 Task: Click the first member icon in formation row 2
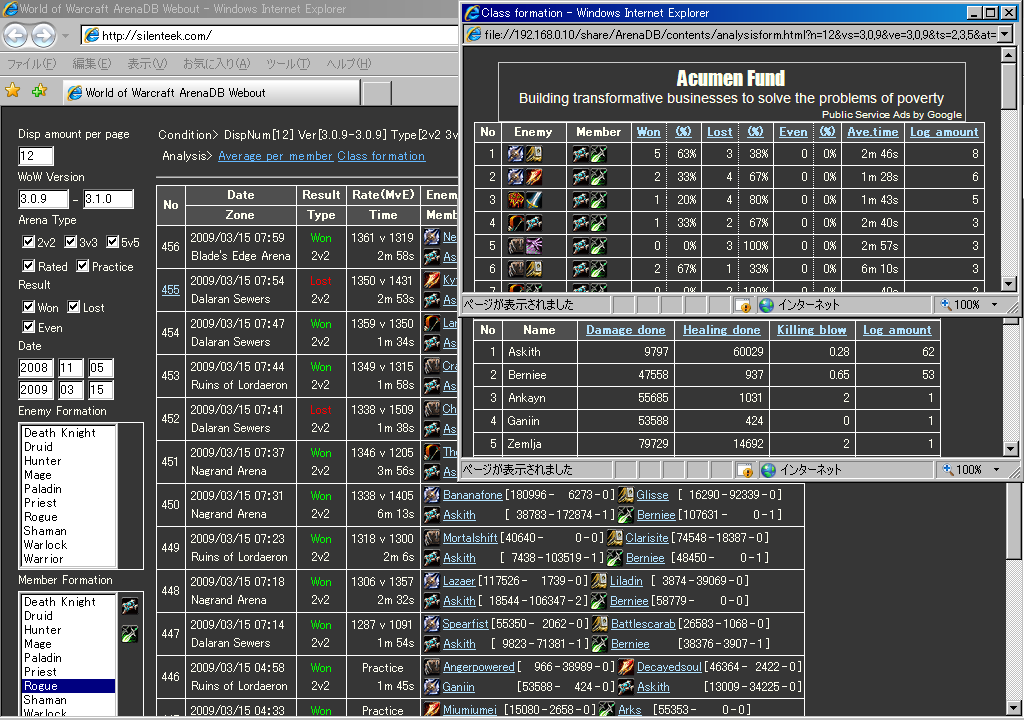point(580,176)
